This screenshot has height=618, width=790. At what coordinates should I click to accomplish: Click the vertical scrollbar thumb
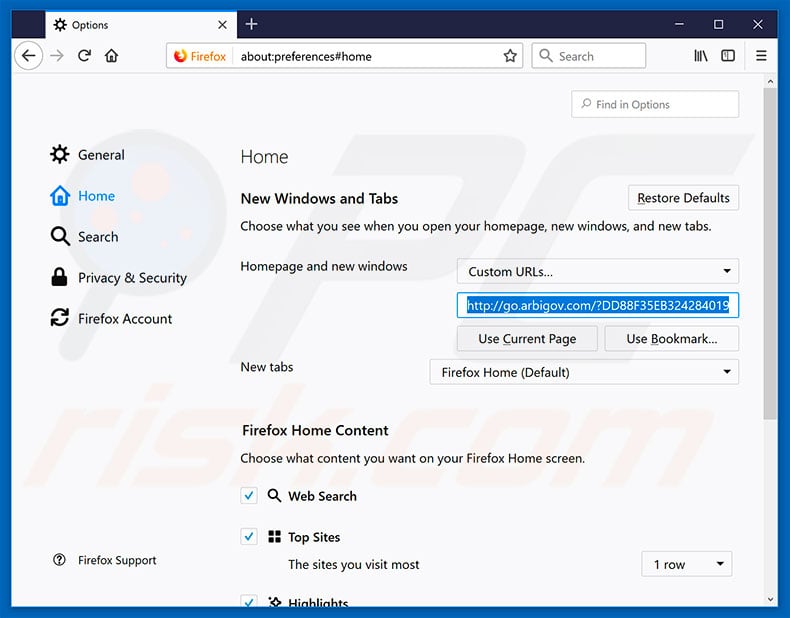pyautogui.click(x=770, y=254)
